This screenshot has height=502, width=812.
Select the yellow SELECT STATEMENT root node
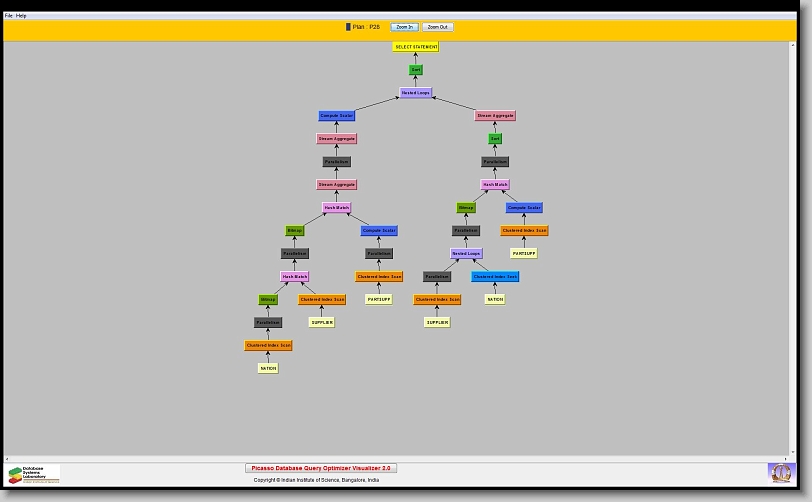(416, 47)
